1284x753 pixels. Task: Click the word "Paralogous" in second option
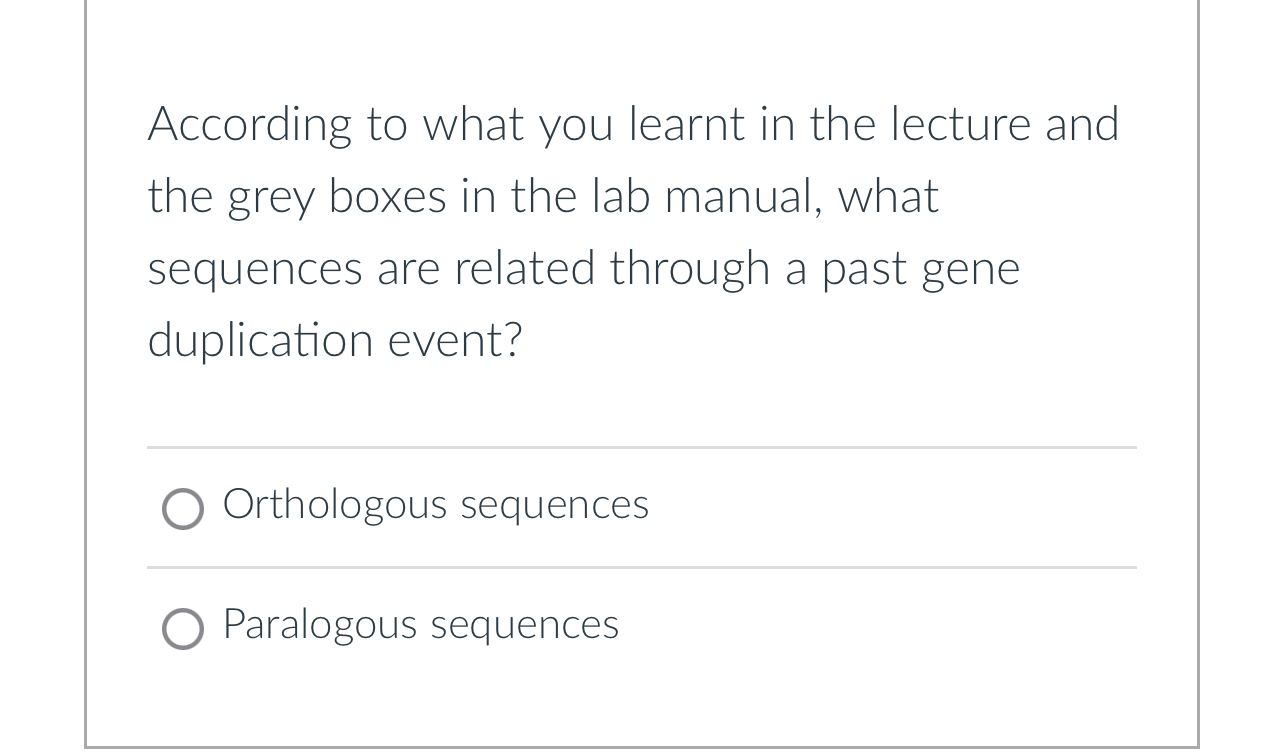click(x=320, y=625)
